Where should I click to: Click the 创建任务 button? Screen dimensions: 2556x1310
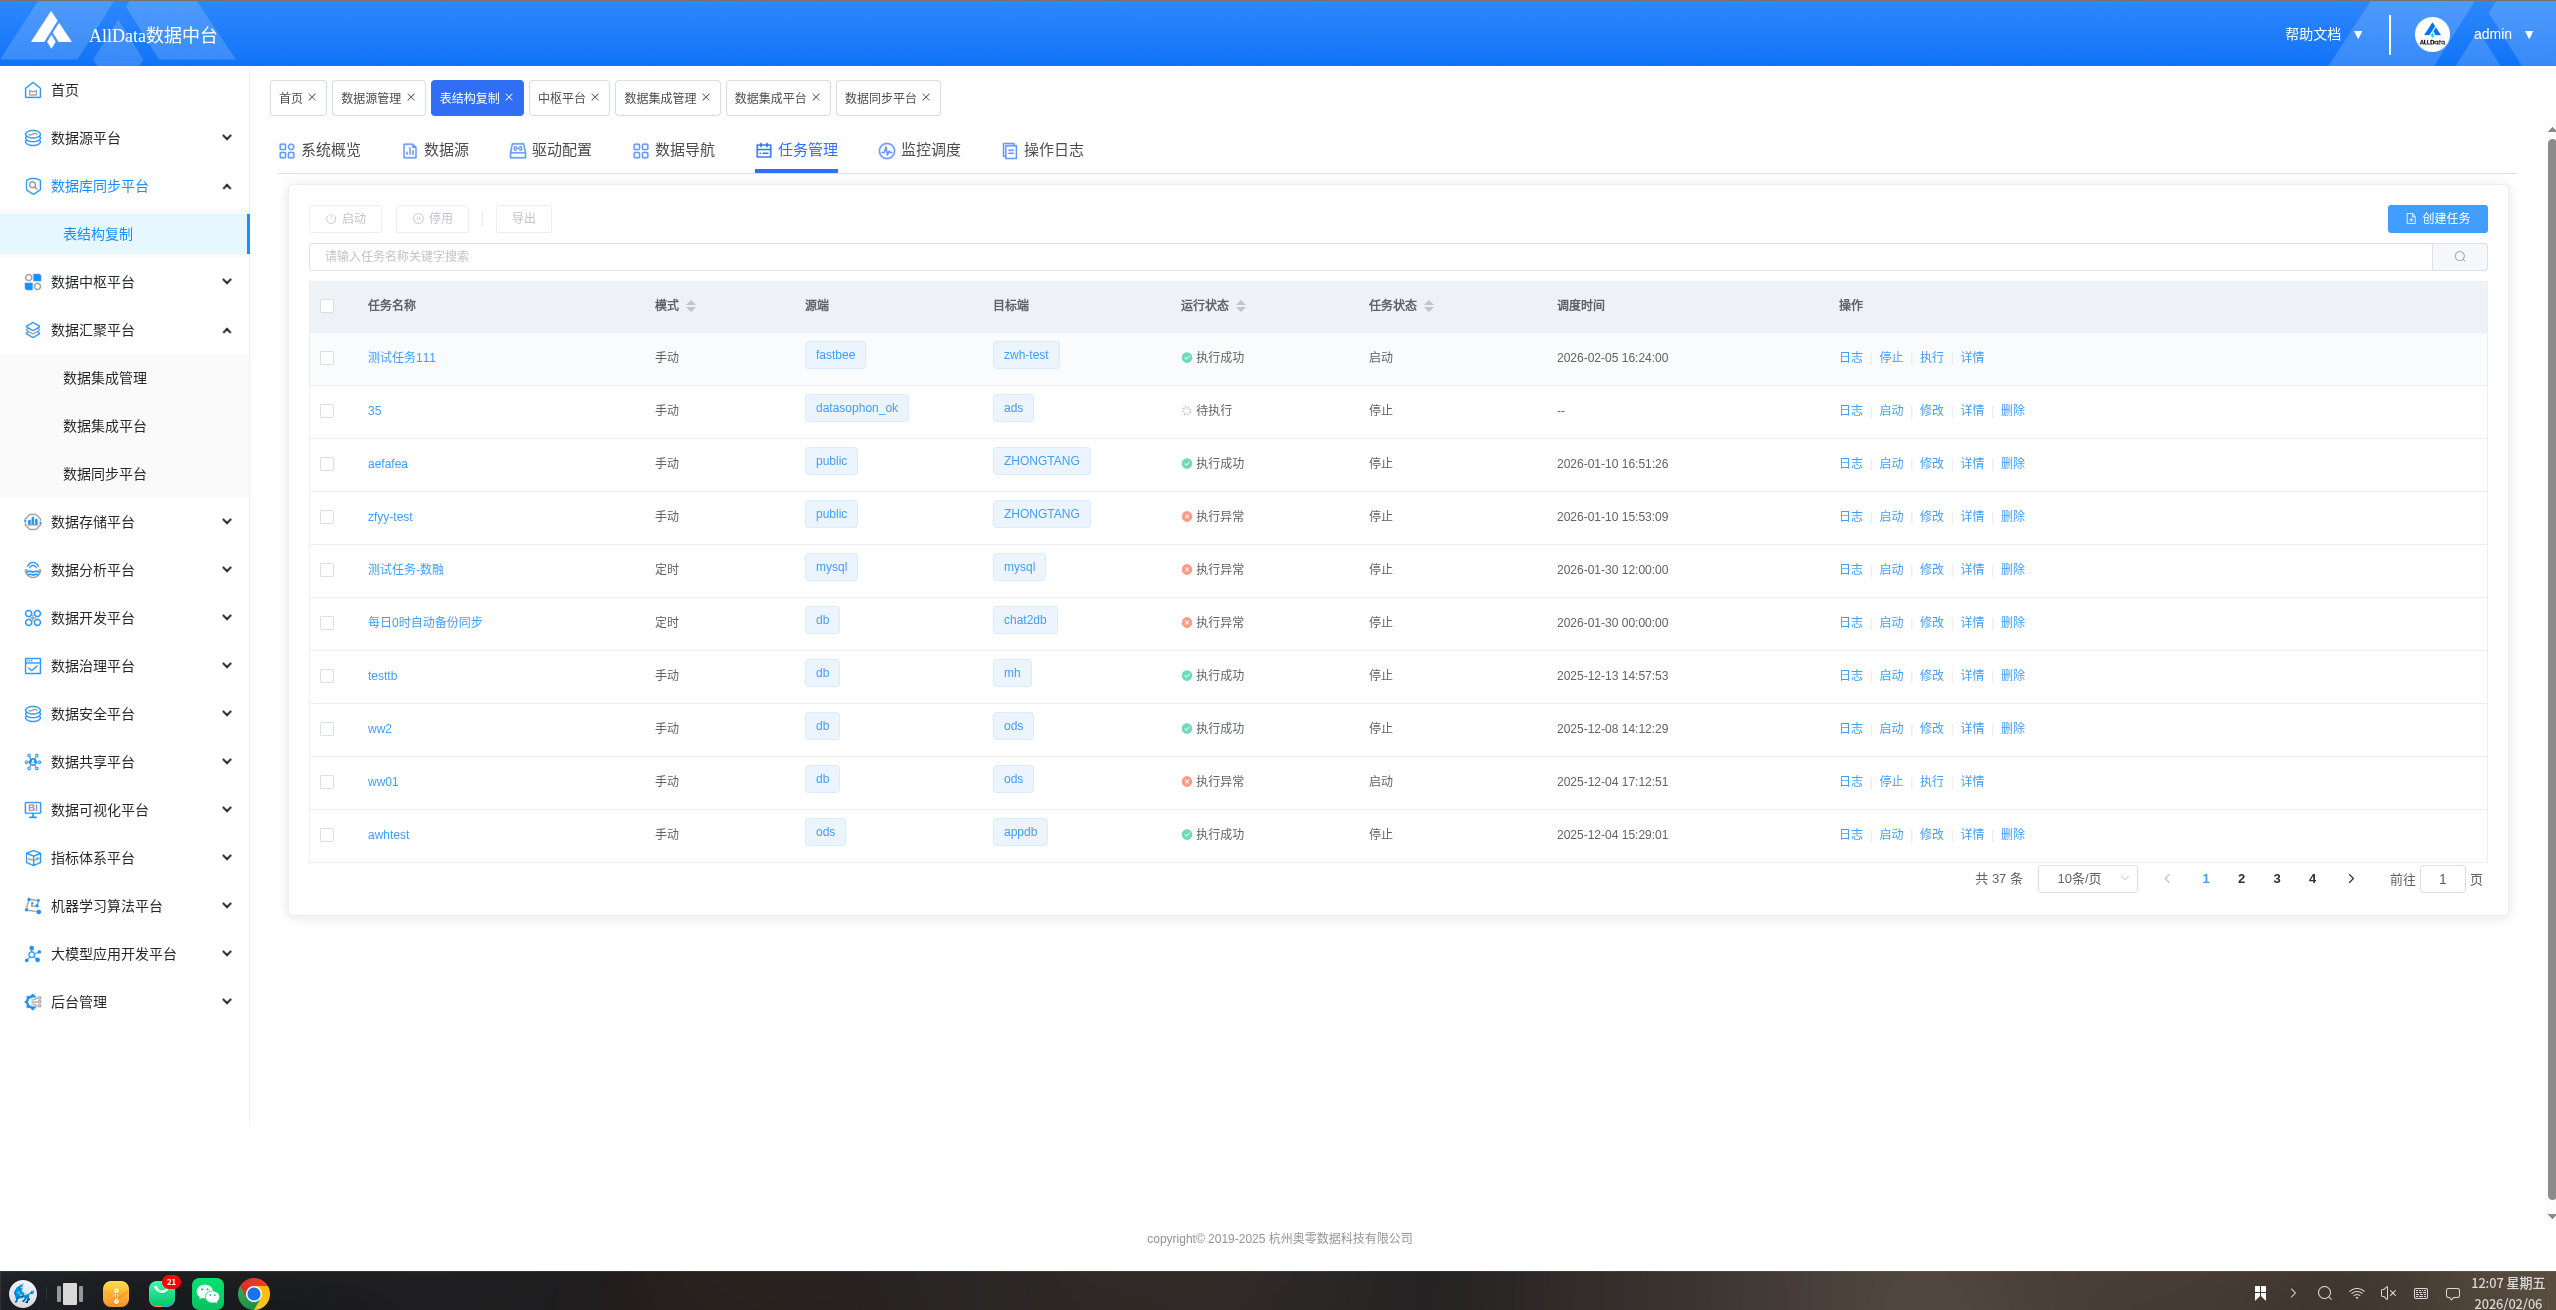coord(2436,219)
